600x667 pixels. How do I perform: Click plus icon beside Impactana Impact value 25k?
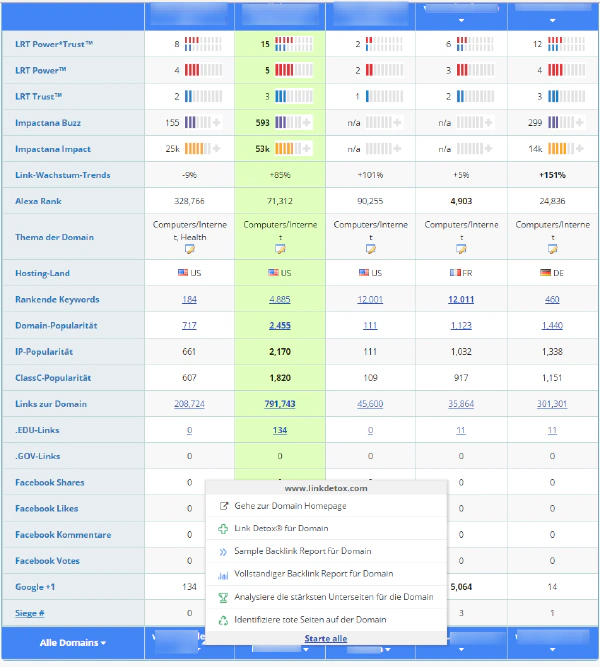click(217, 149)
